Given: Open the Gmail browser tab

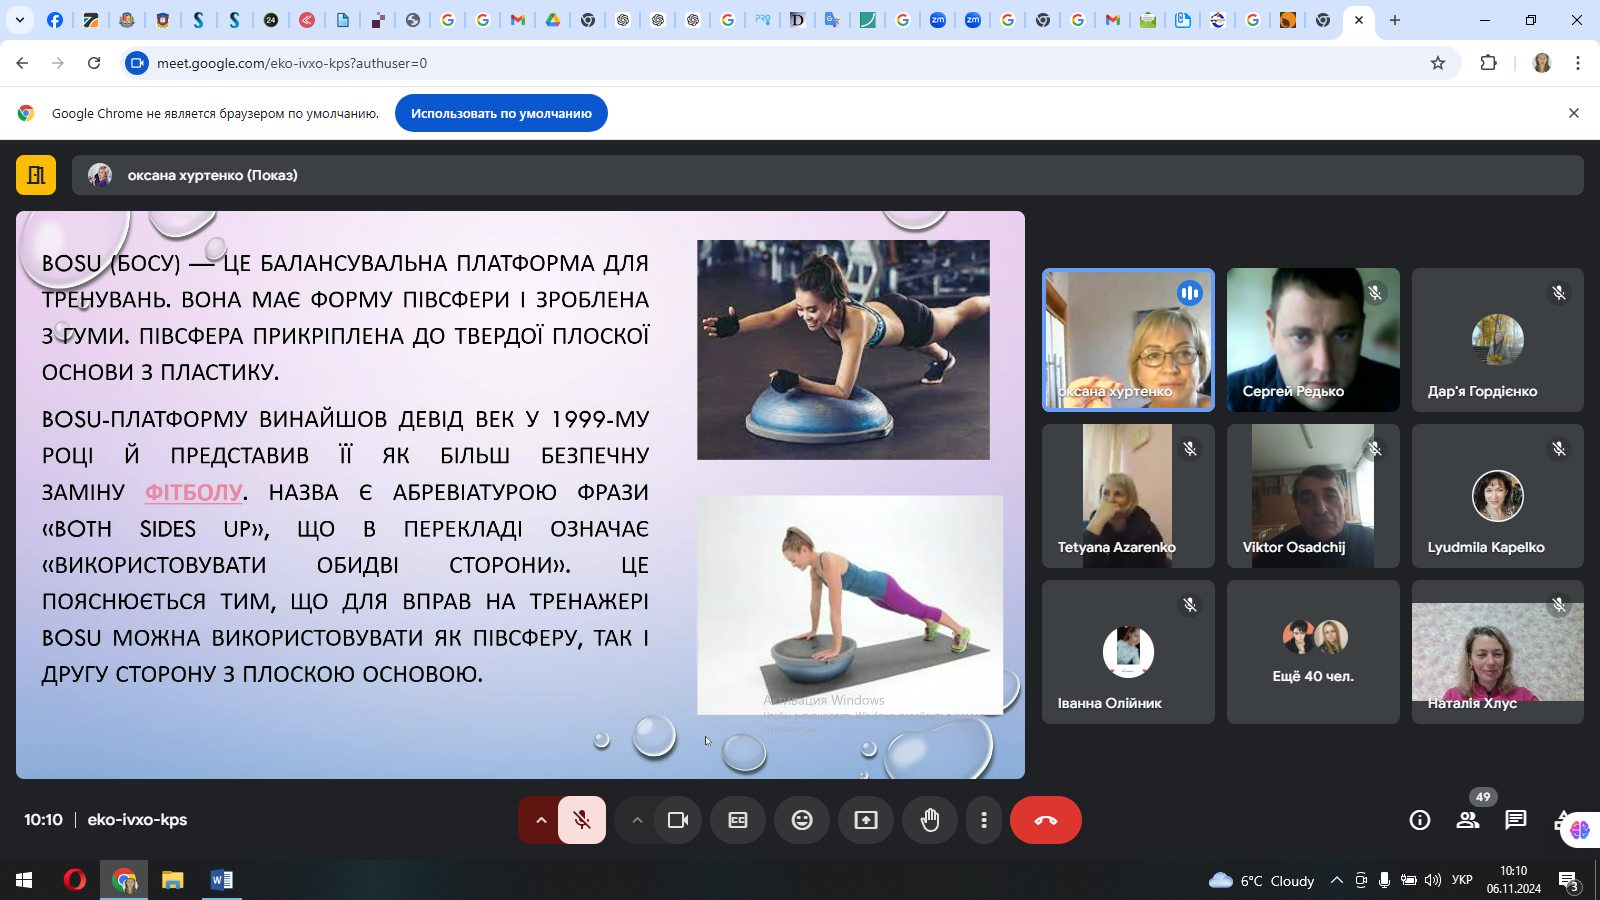Looking at the screenshot, I should 518,20.
